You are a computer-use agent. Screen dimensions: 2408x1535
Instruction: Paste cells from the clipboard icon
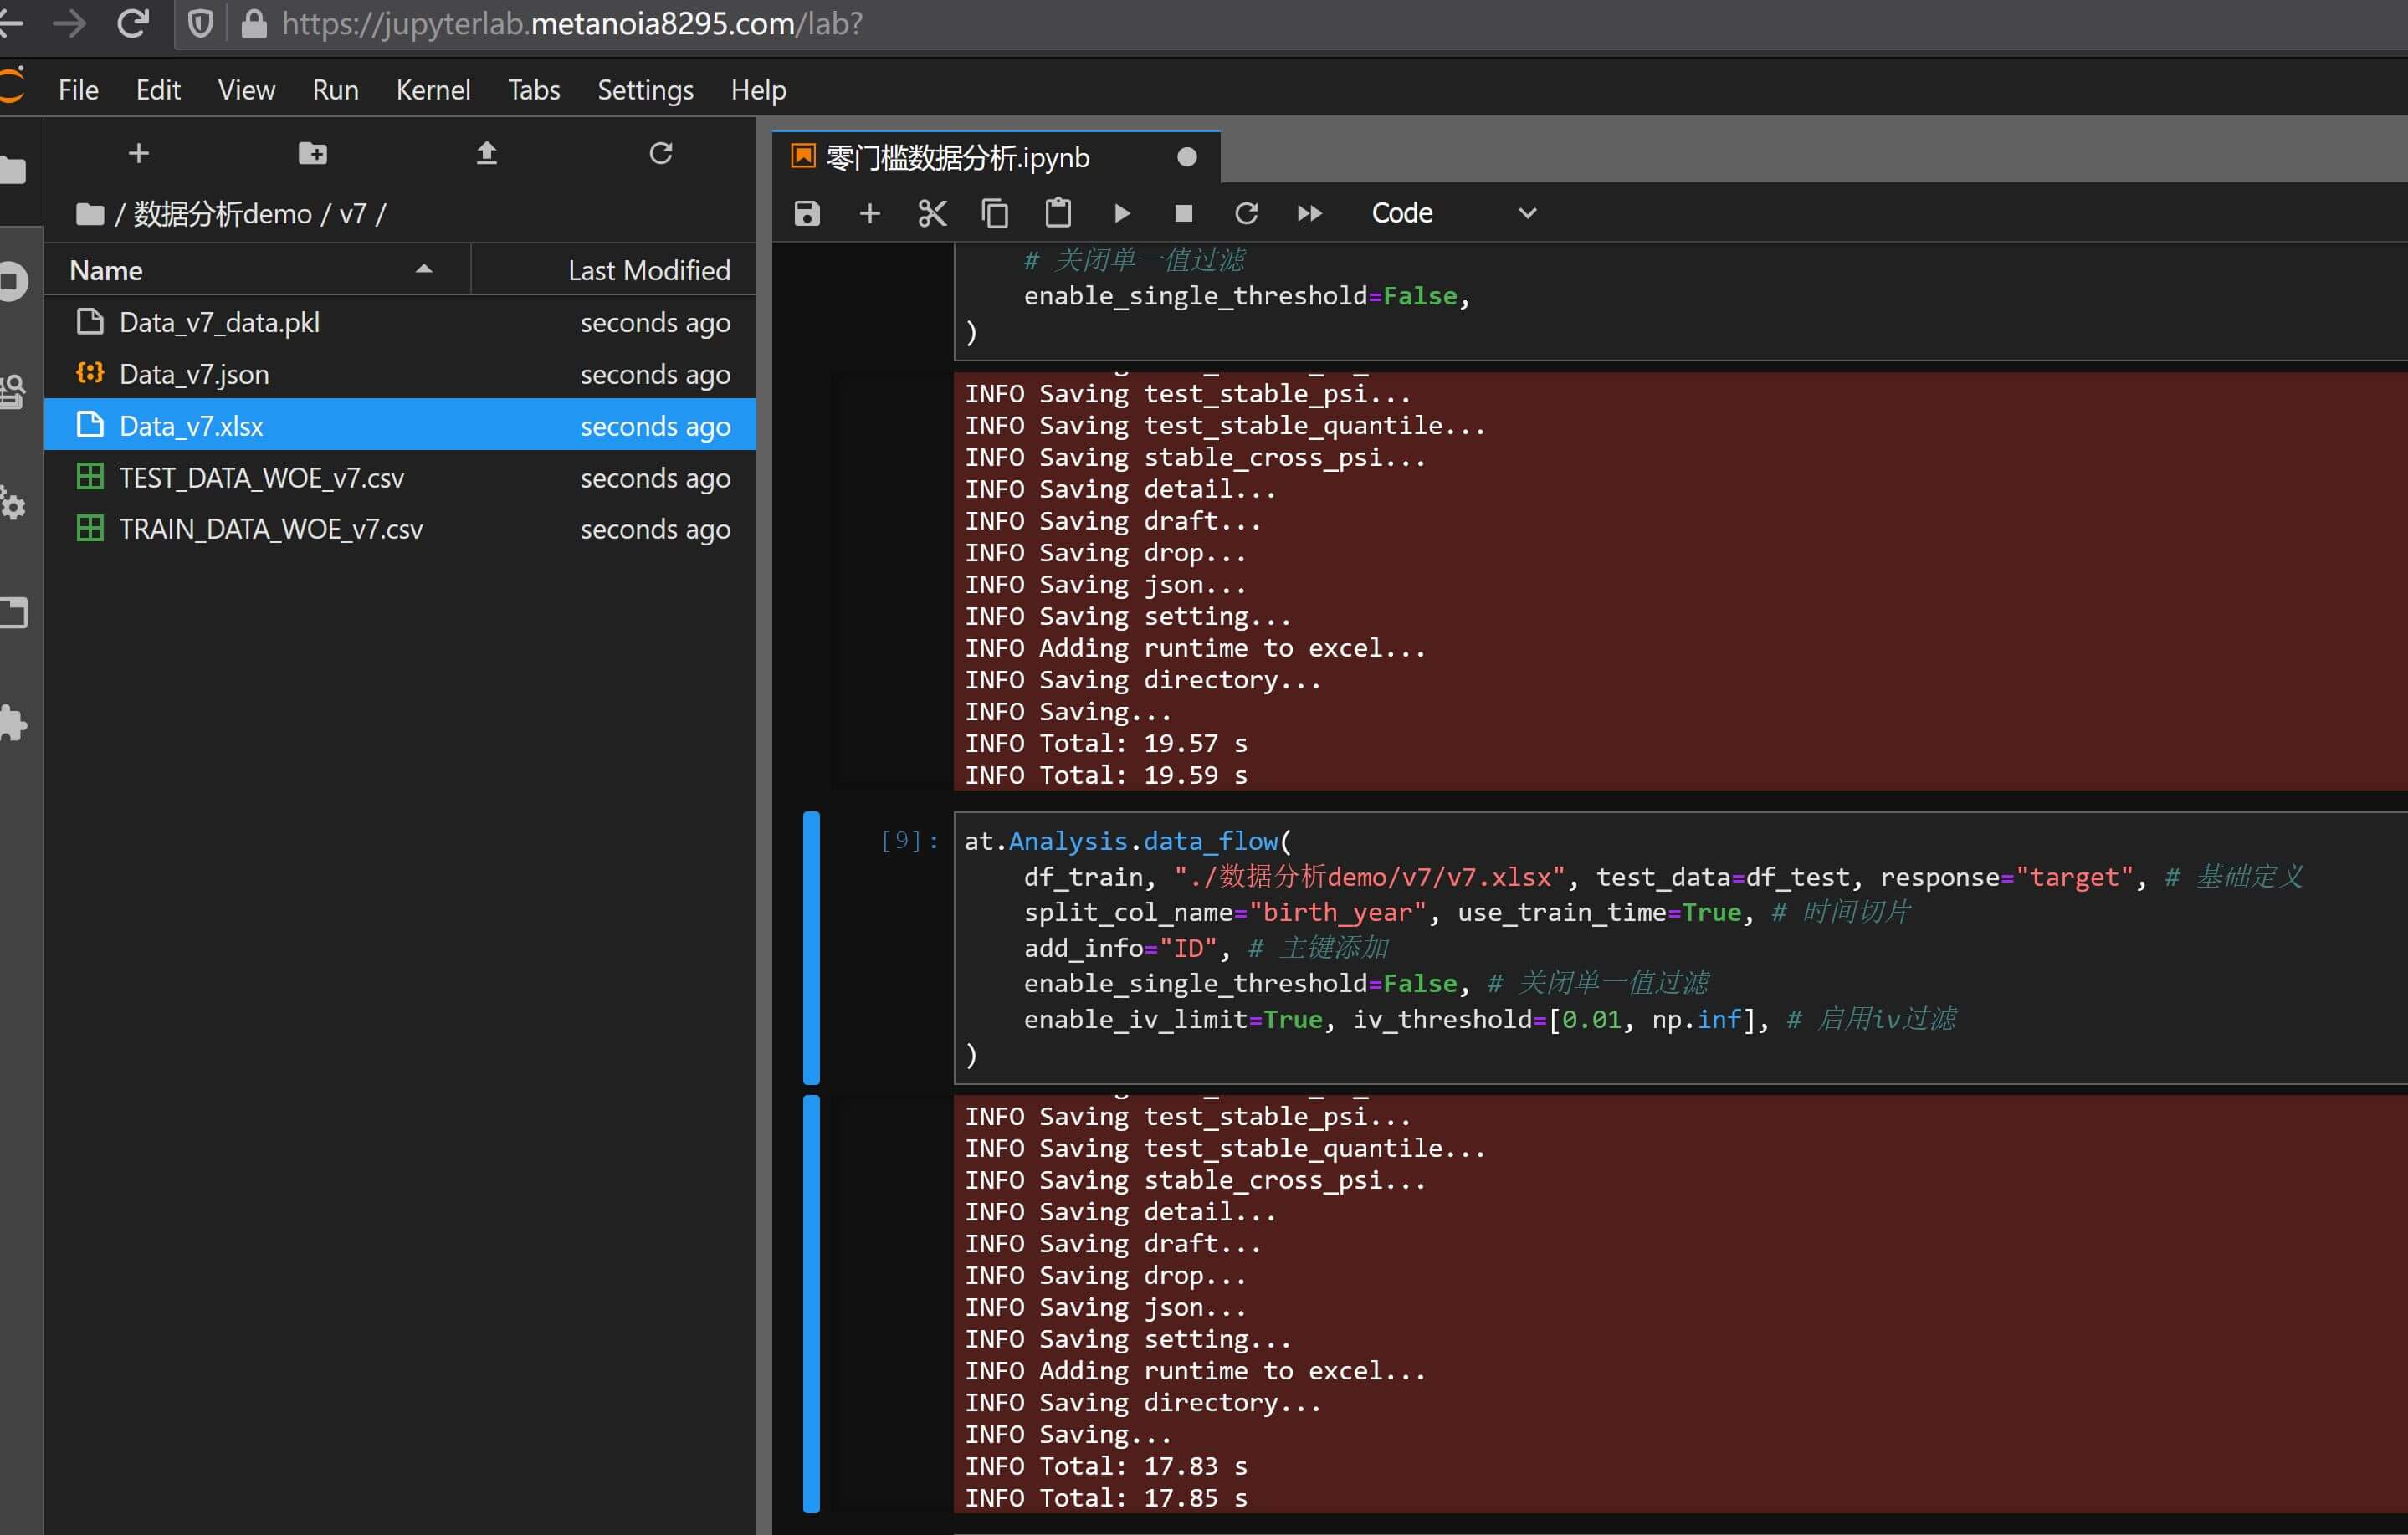pos(1058,213)
